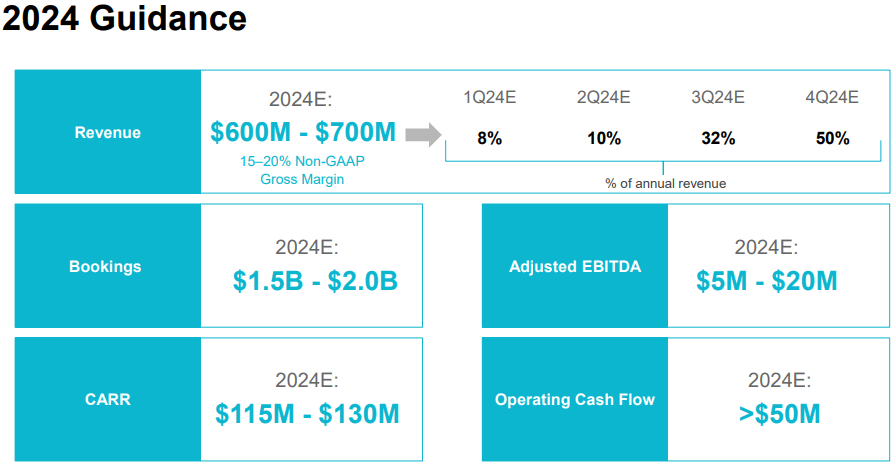The height and width of the screenshot is (462, 893).
Task: Click the $600M - $700M revenue figure
Action: pyautogui.click(x=303, y=132)
